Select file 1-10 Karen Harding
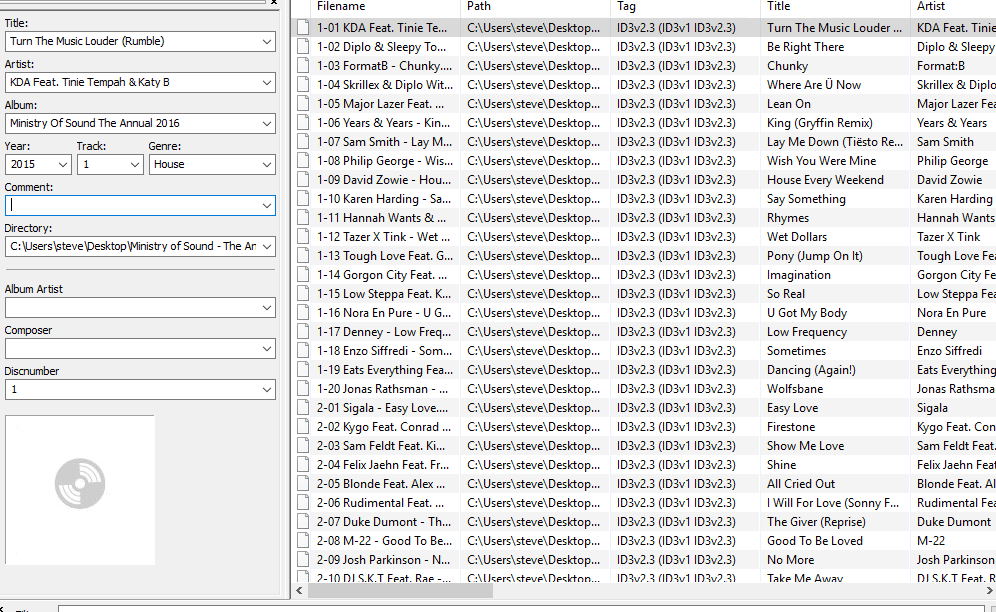 click(x=384, y=199)
